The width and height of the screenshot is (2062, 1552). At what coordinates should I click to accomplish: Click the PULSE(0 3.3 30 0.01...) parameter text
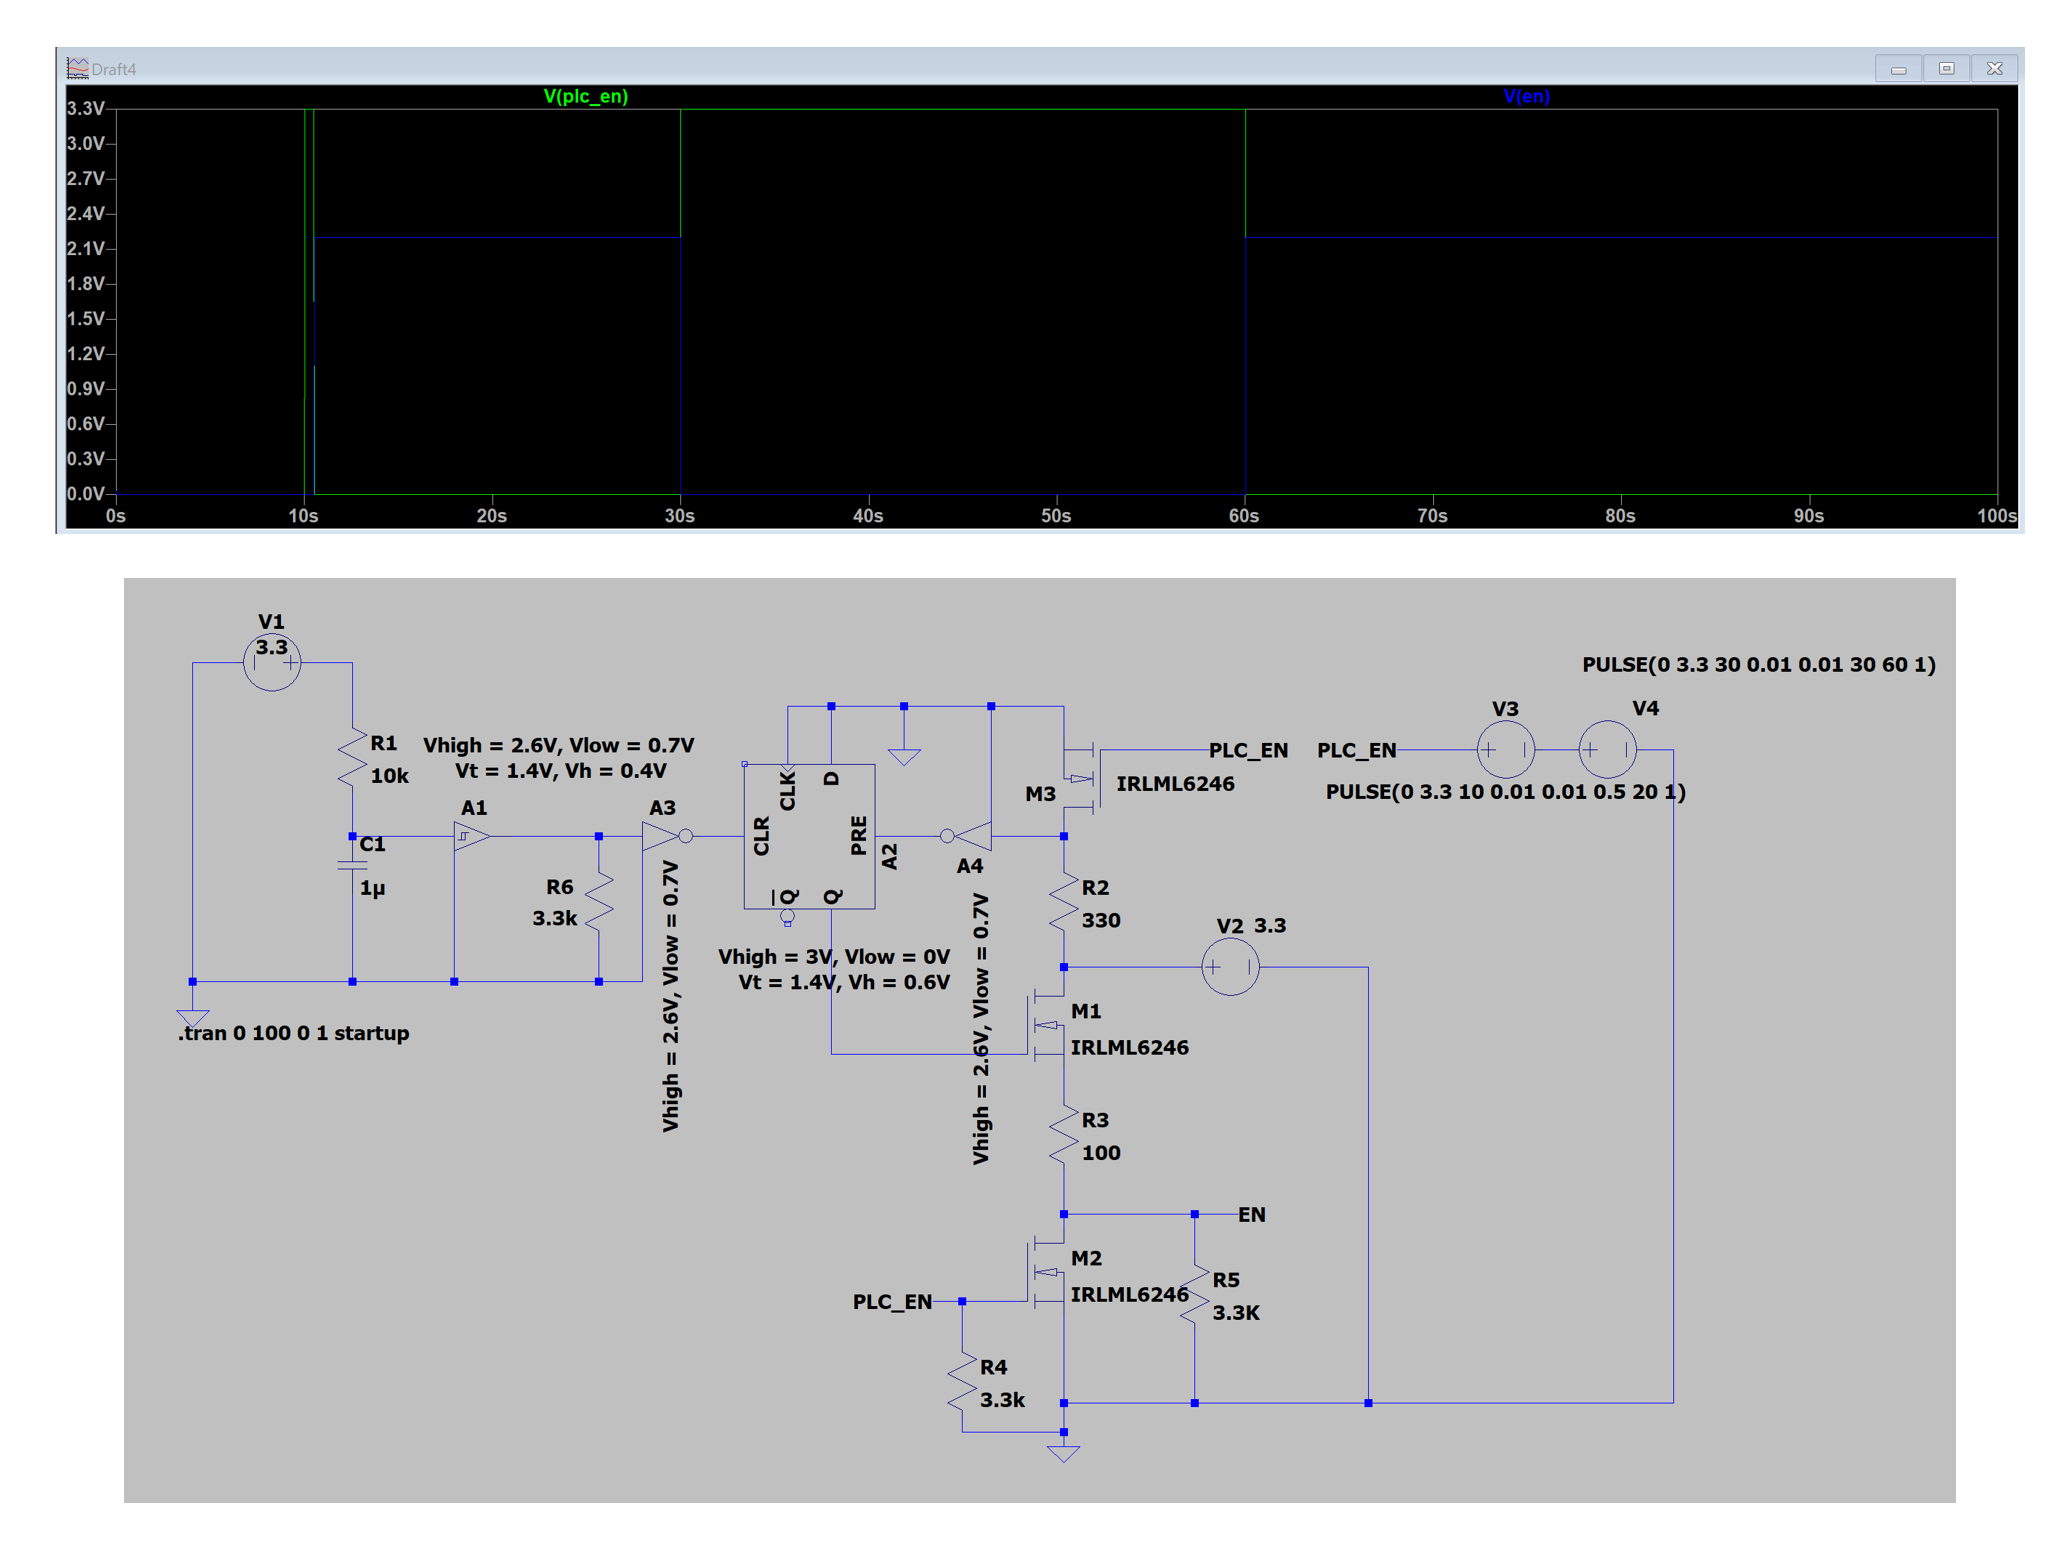click(x=1760, y=663)
